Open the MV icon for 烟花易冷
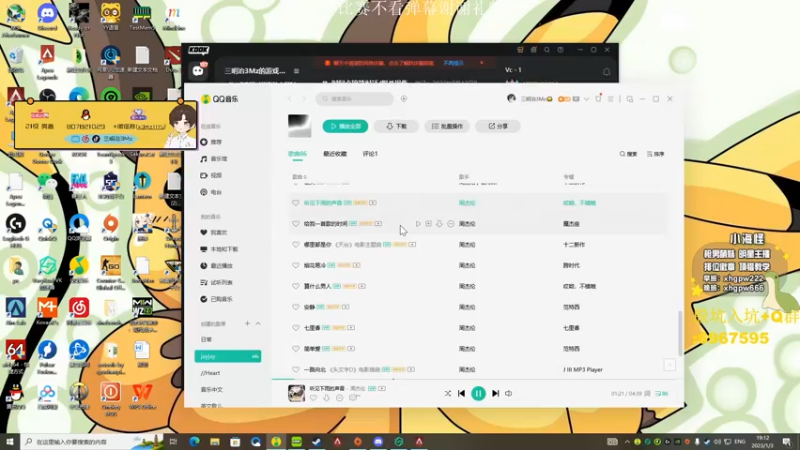 coord(356,265)
